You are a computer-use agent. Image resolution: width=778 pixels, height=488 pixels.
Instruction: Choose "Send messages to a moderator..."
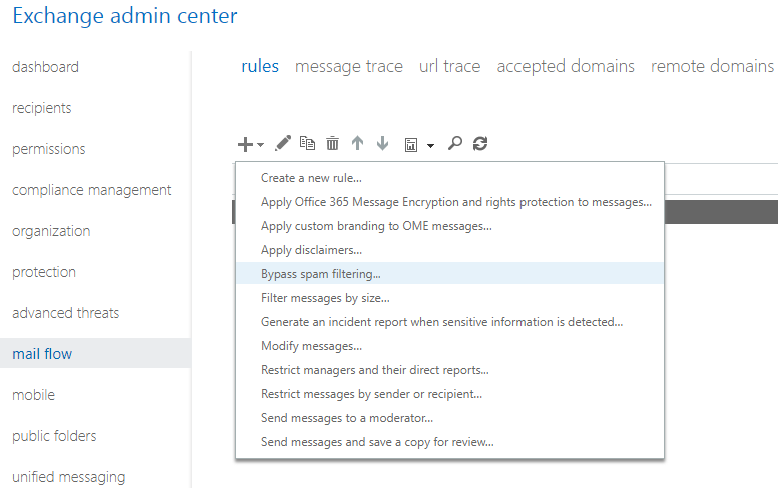[347, 418]
